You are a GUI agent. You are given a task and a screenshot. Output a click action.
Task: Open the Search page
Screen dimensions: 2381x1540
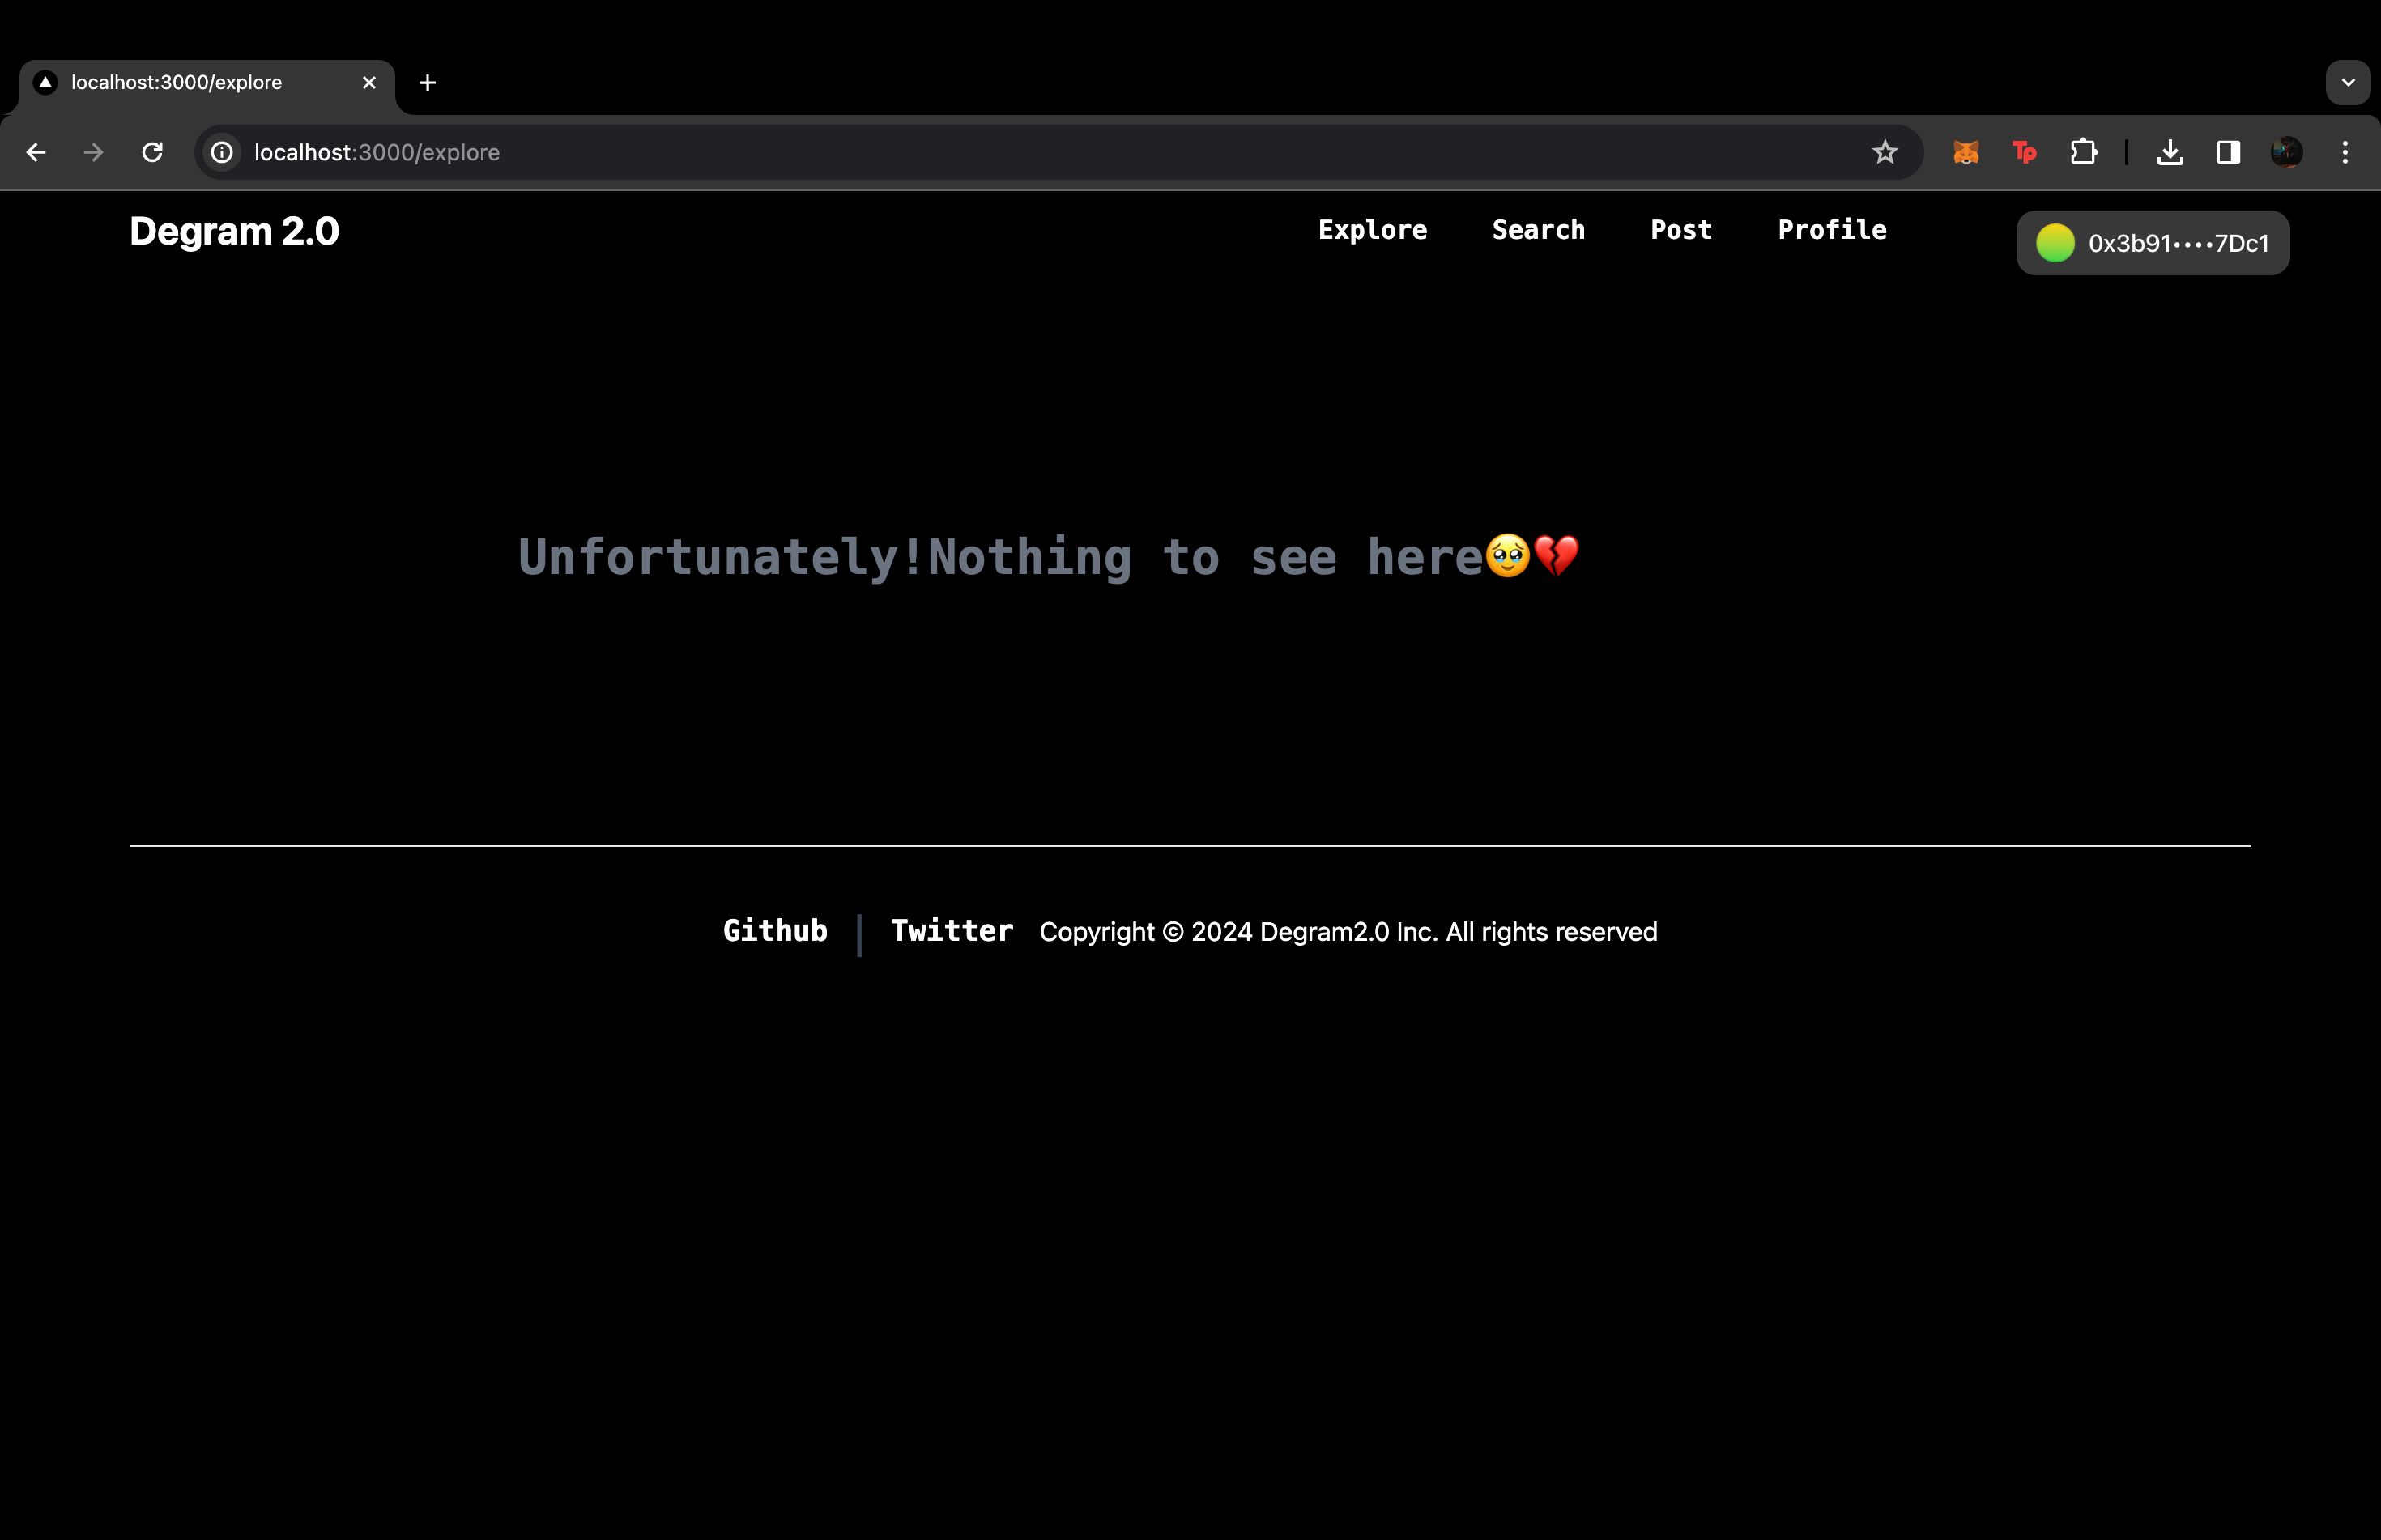click(1540, 229)
